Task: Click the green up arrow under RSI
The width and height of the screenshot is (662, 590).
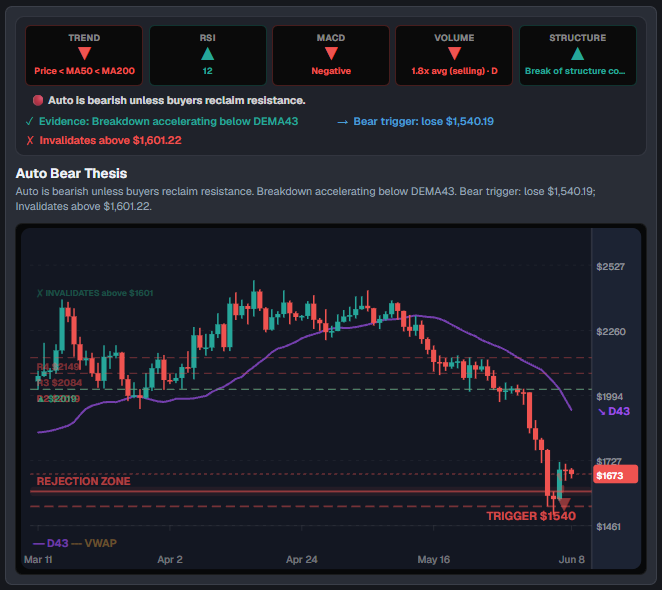Action: coord(208,53)
